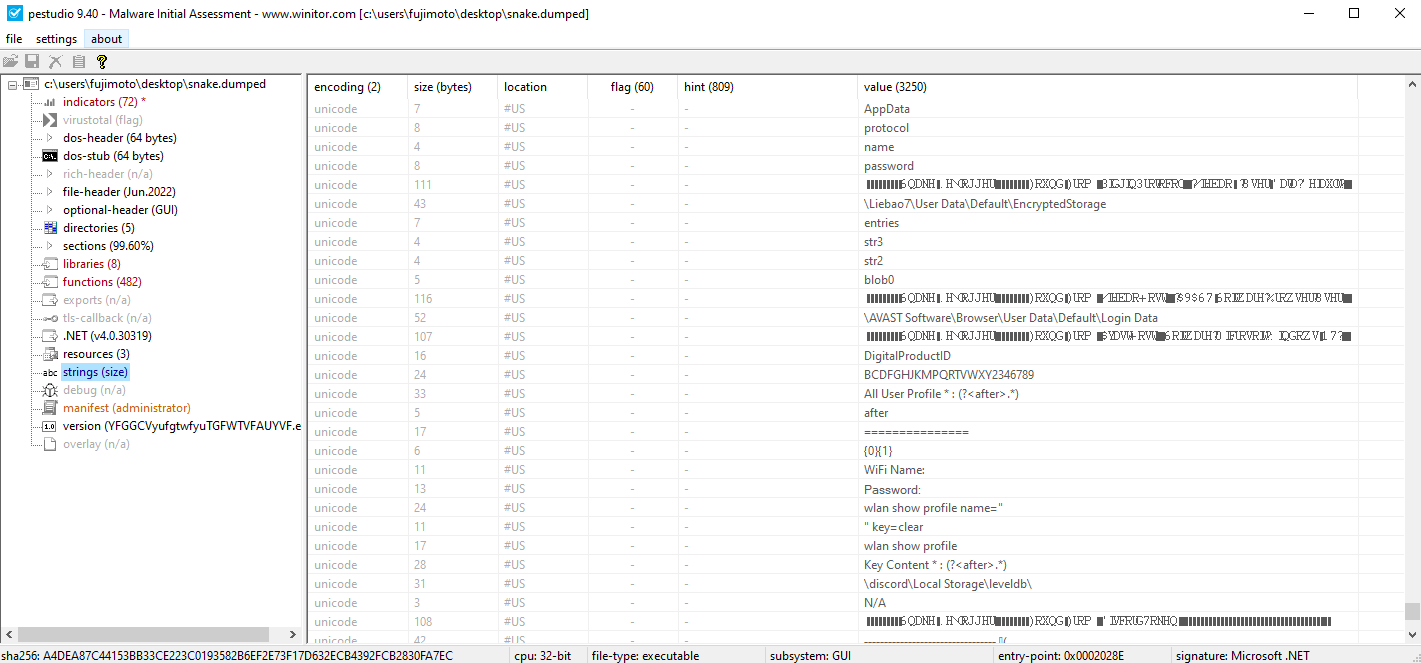
Task: Sort by the size (bytes) column header
Action: point(443,87)
